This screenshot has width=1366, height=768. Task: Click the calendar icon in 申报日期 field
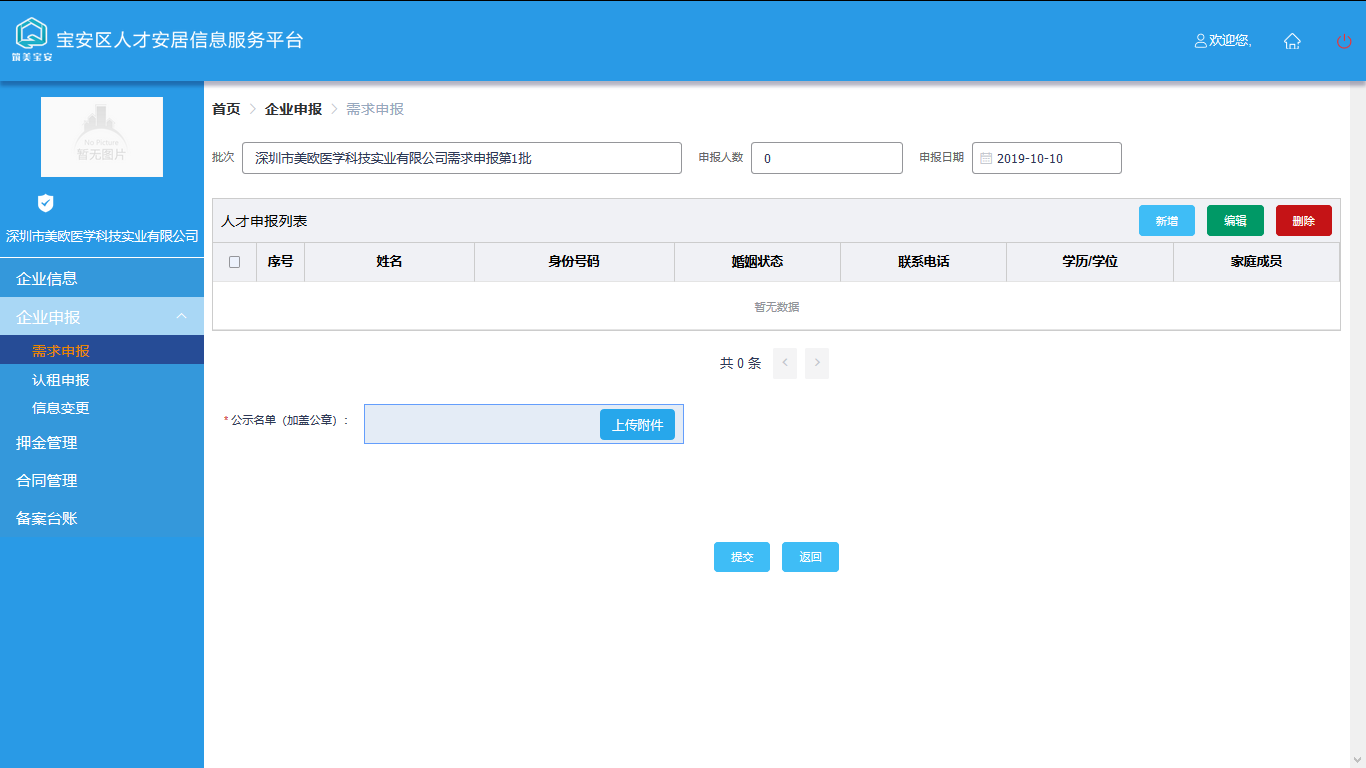(986, 158)
